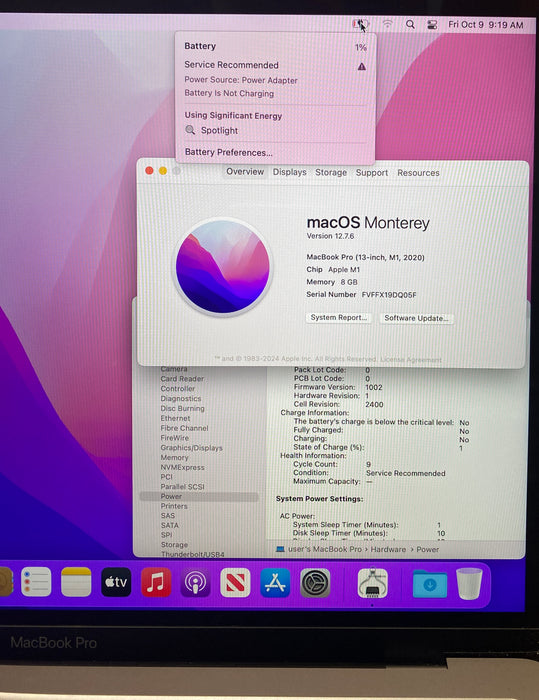Open Apple TV from the Dock
This screenshot has width=539, height=700.
116,582
